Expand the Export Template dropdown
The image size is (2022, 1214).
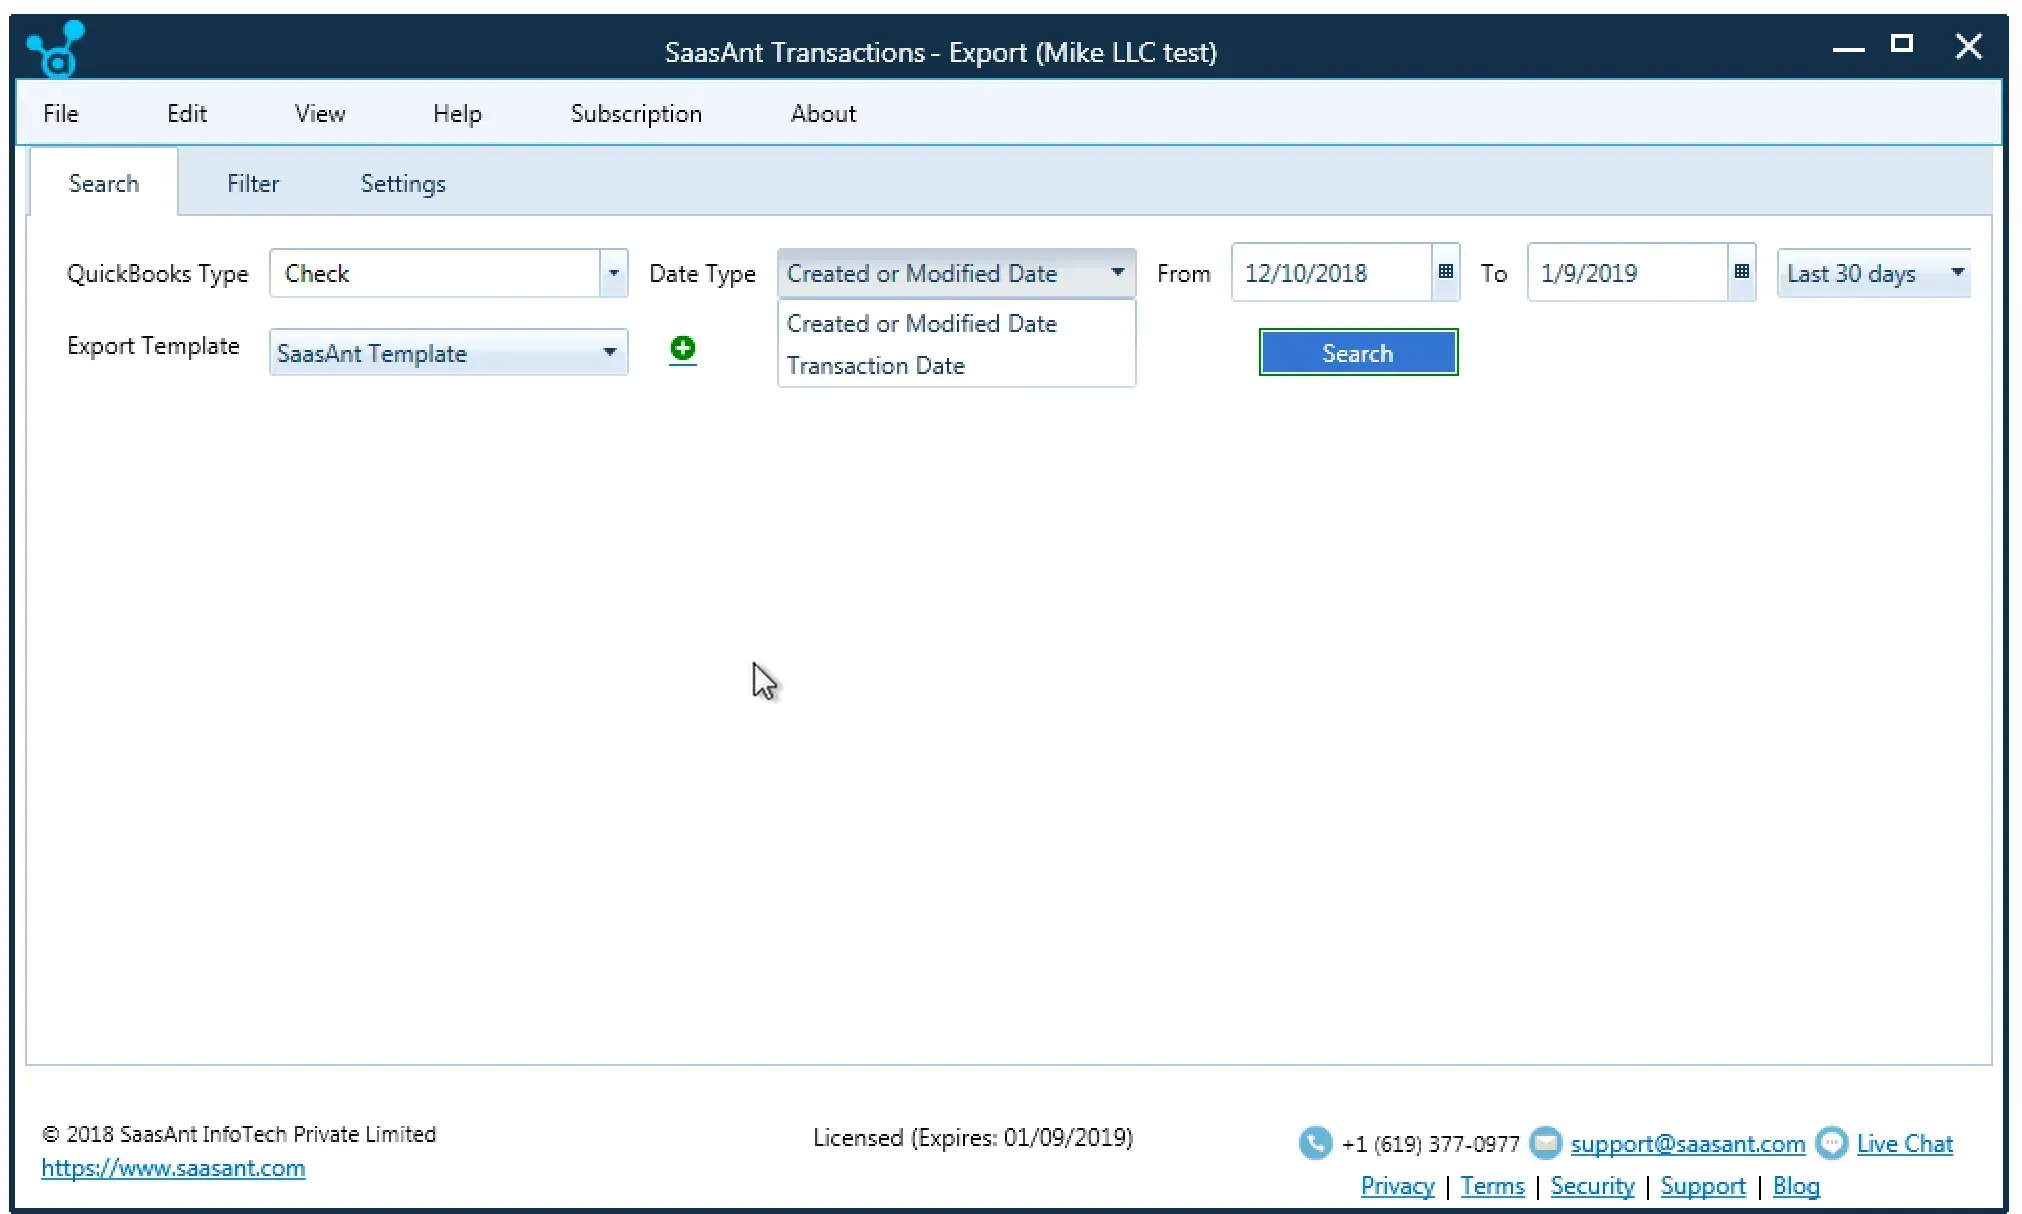pos(608,352)
